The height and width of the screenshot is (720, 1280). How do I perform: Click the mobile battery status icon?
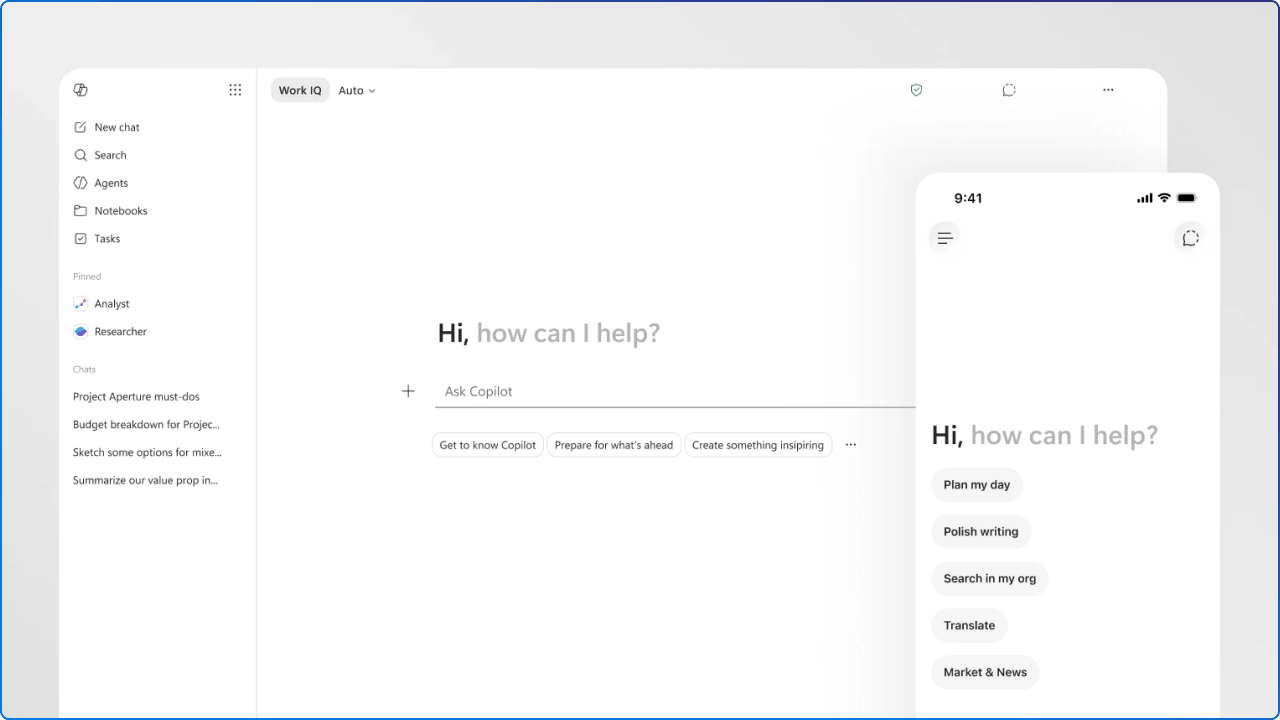(1187, 198)
